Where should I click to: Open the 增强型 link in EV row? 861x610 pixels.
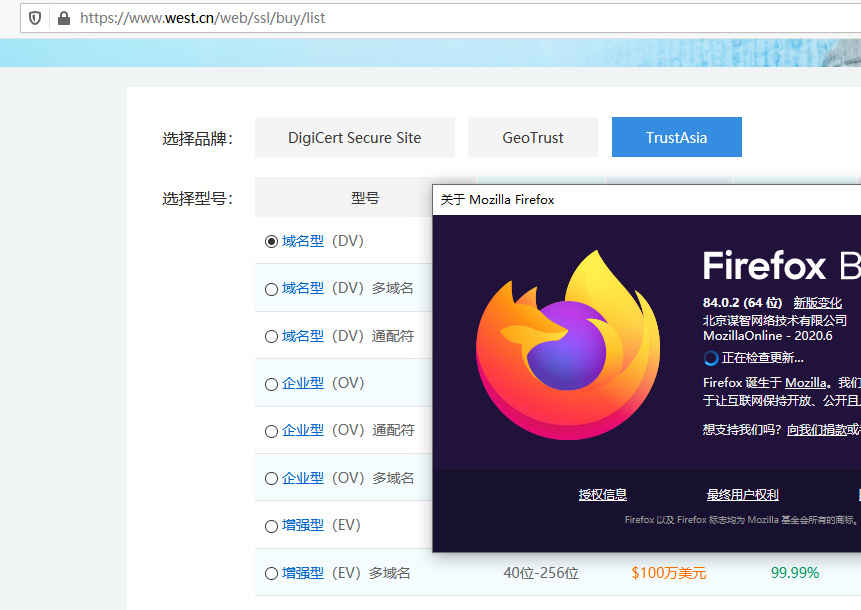(x=303, y=526)
